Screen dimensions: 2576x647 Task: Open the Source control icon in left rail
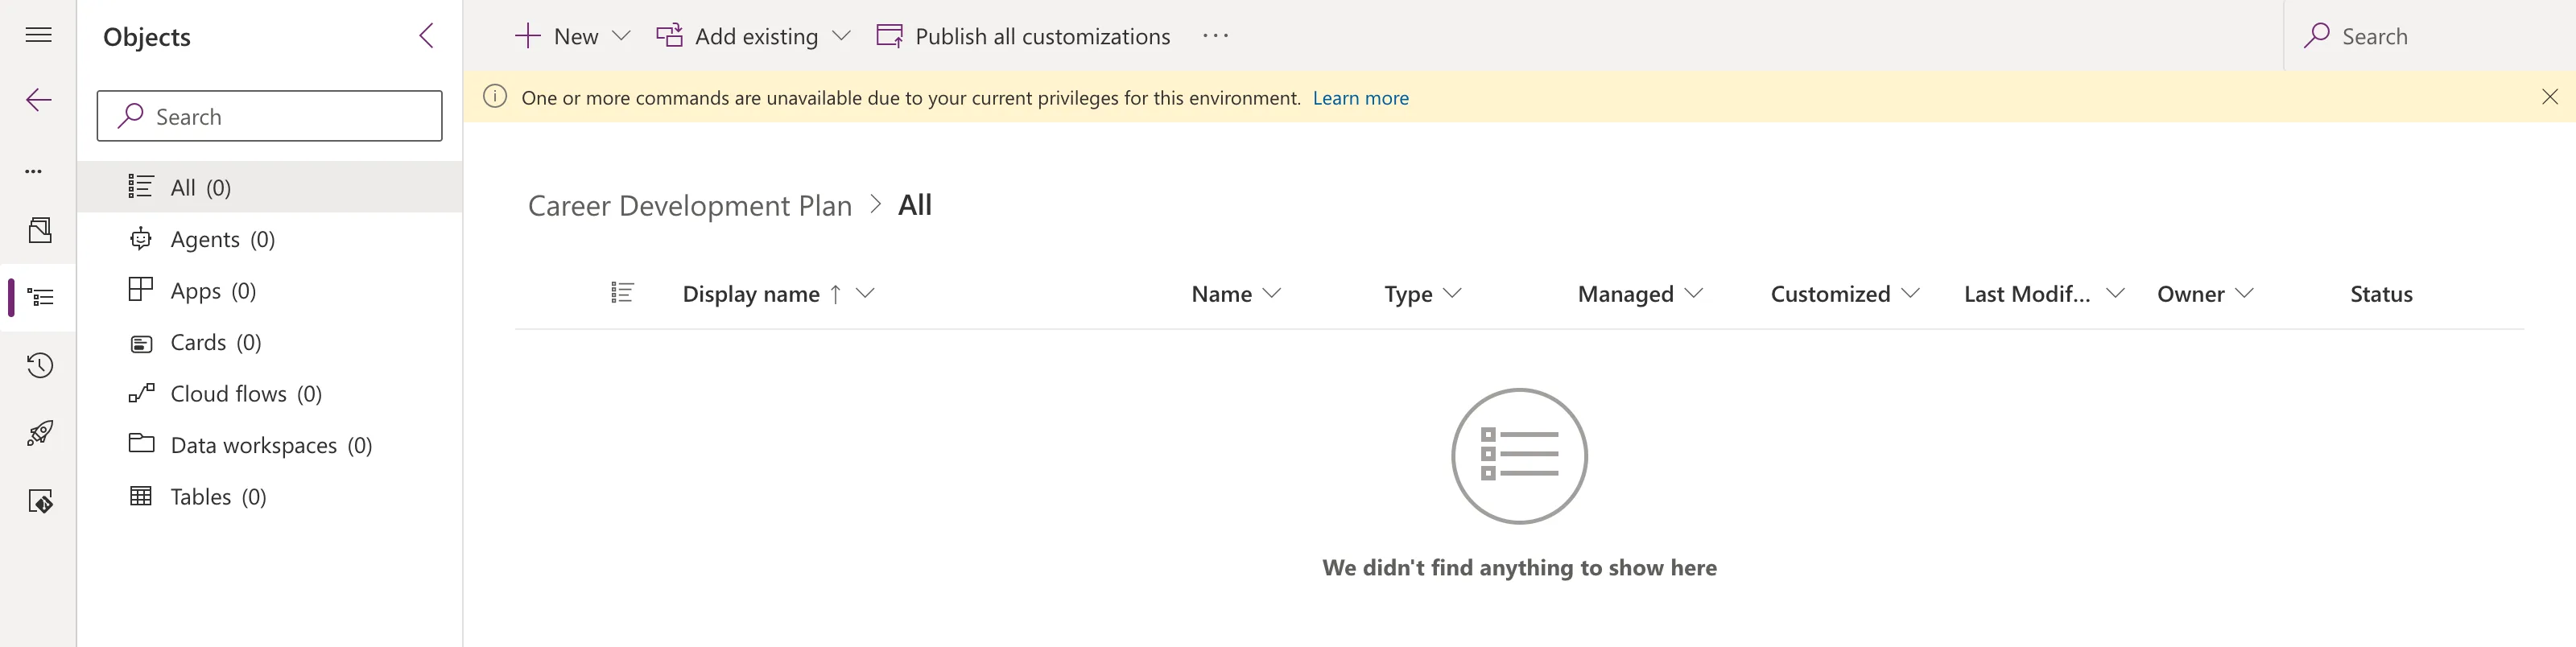pos(40,501)
